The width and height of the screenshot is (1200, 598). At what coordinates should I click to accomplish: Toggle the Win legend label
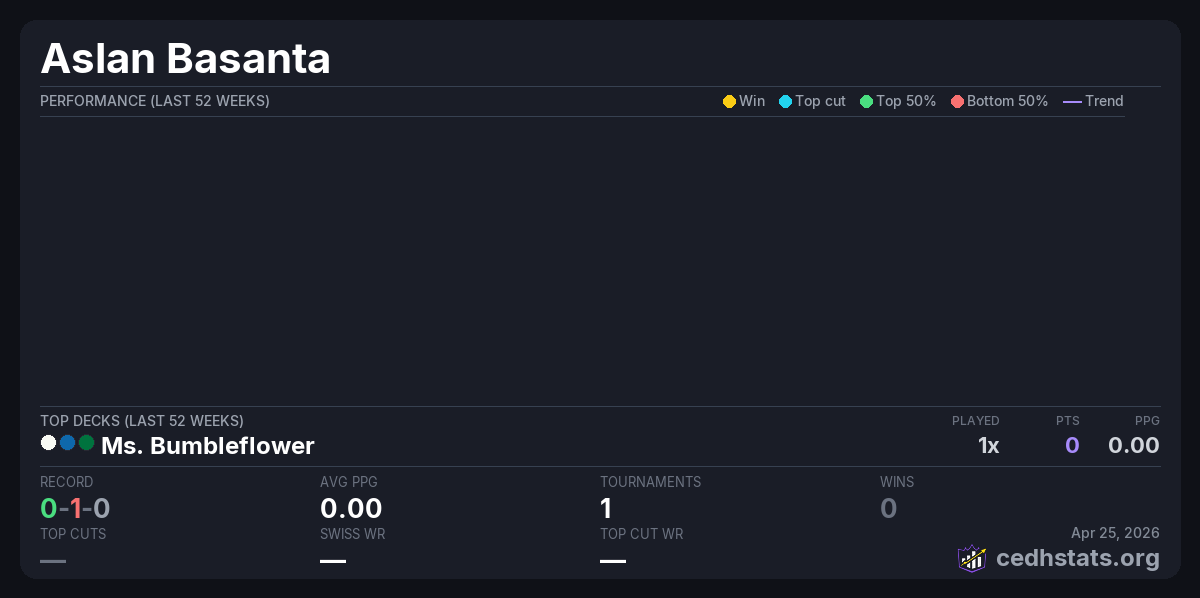coord(752,101)
